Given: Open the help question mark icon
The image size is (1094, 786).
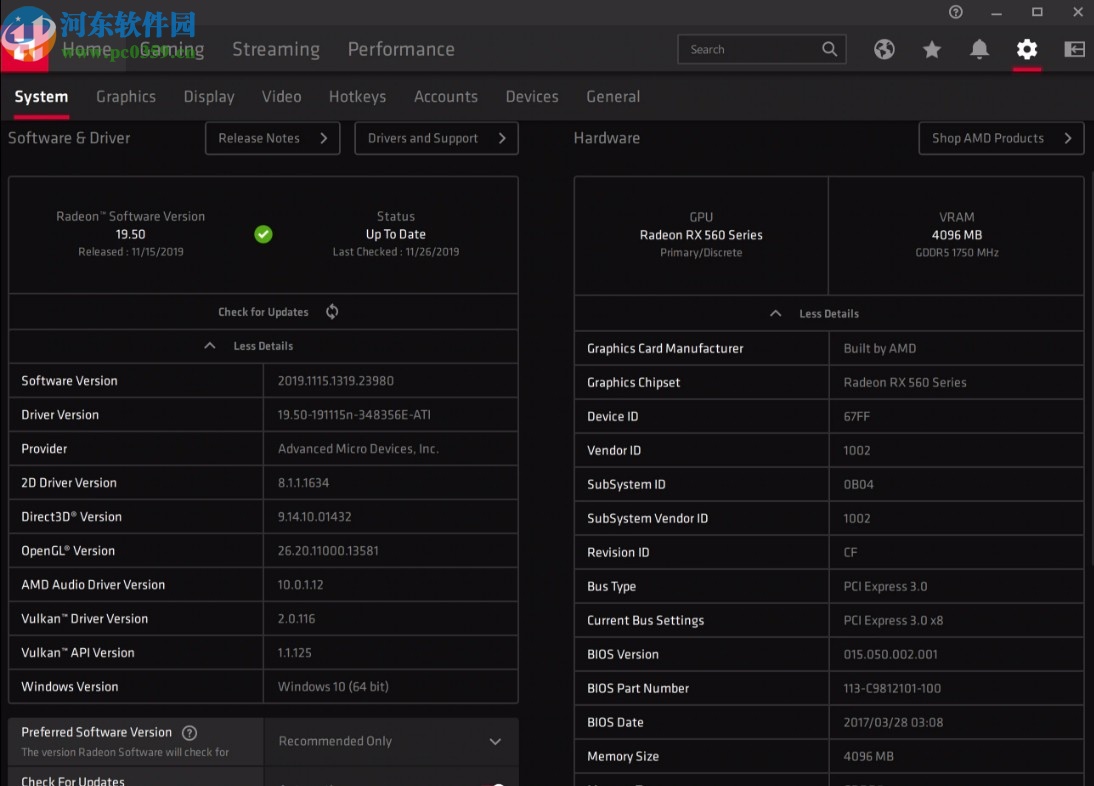Looking at the screenshot, I should [x=955, y=12].
